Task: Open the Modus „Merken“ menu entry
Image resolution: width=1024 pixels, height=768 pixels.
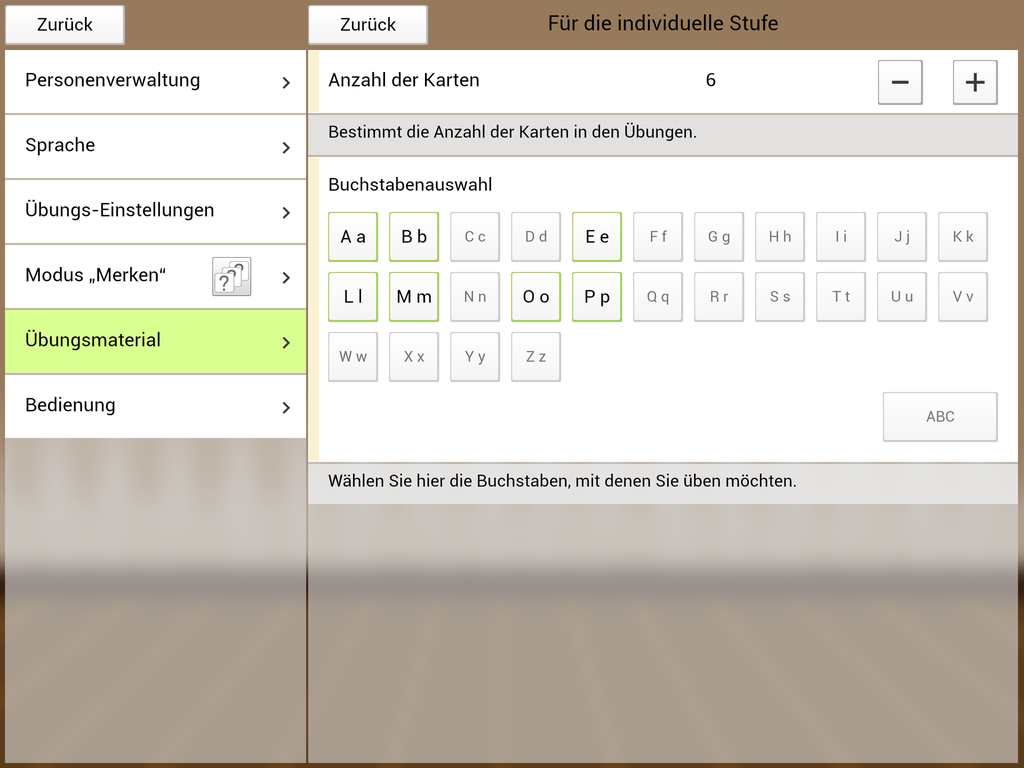Action: [95, 276]
